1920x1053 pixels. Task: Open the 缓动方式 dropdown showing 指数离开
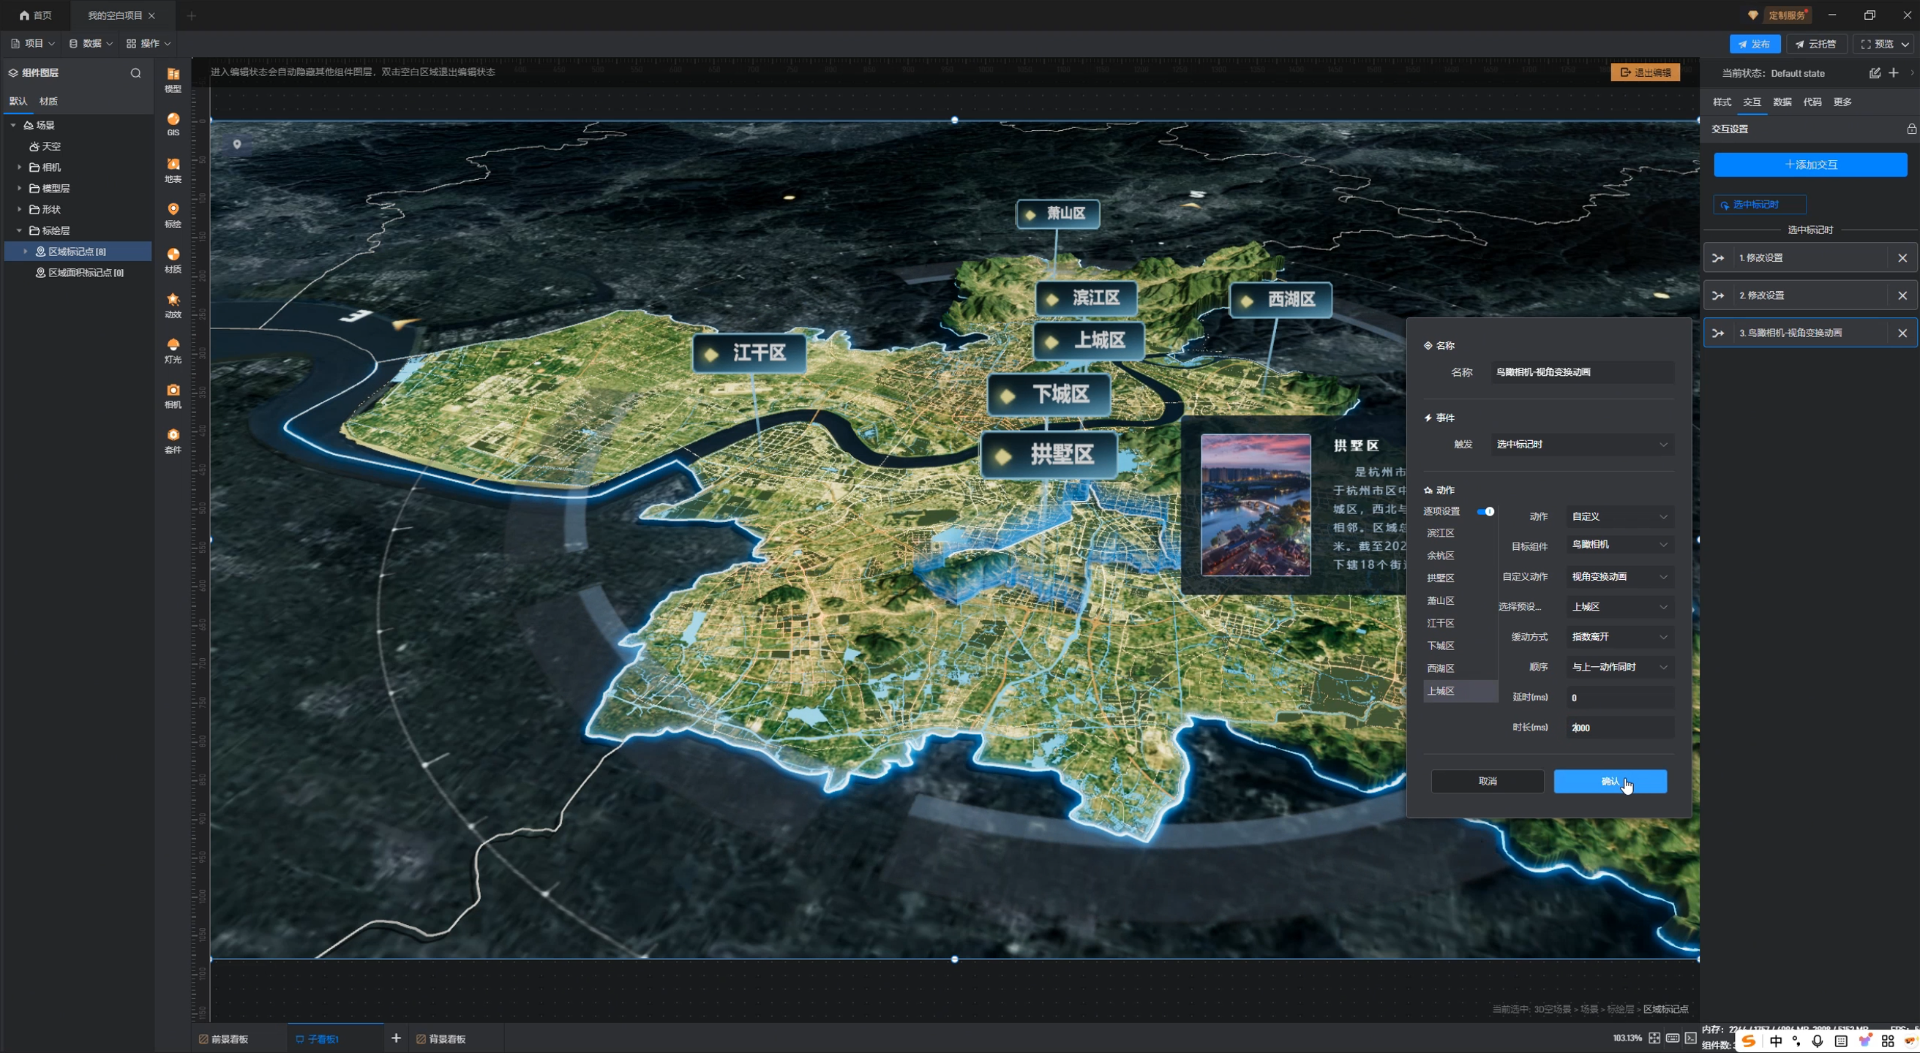point(1620,637)
